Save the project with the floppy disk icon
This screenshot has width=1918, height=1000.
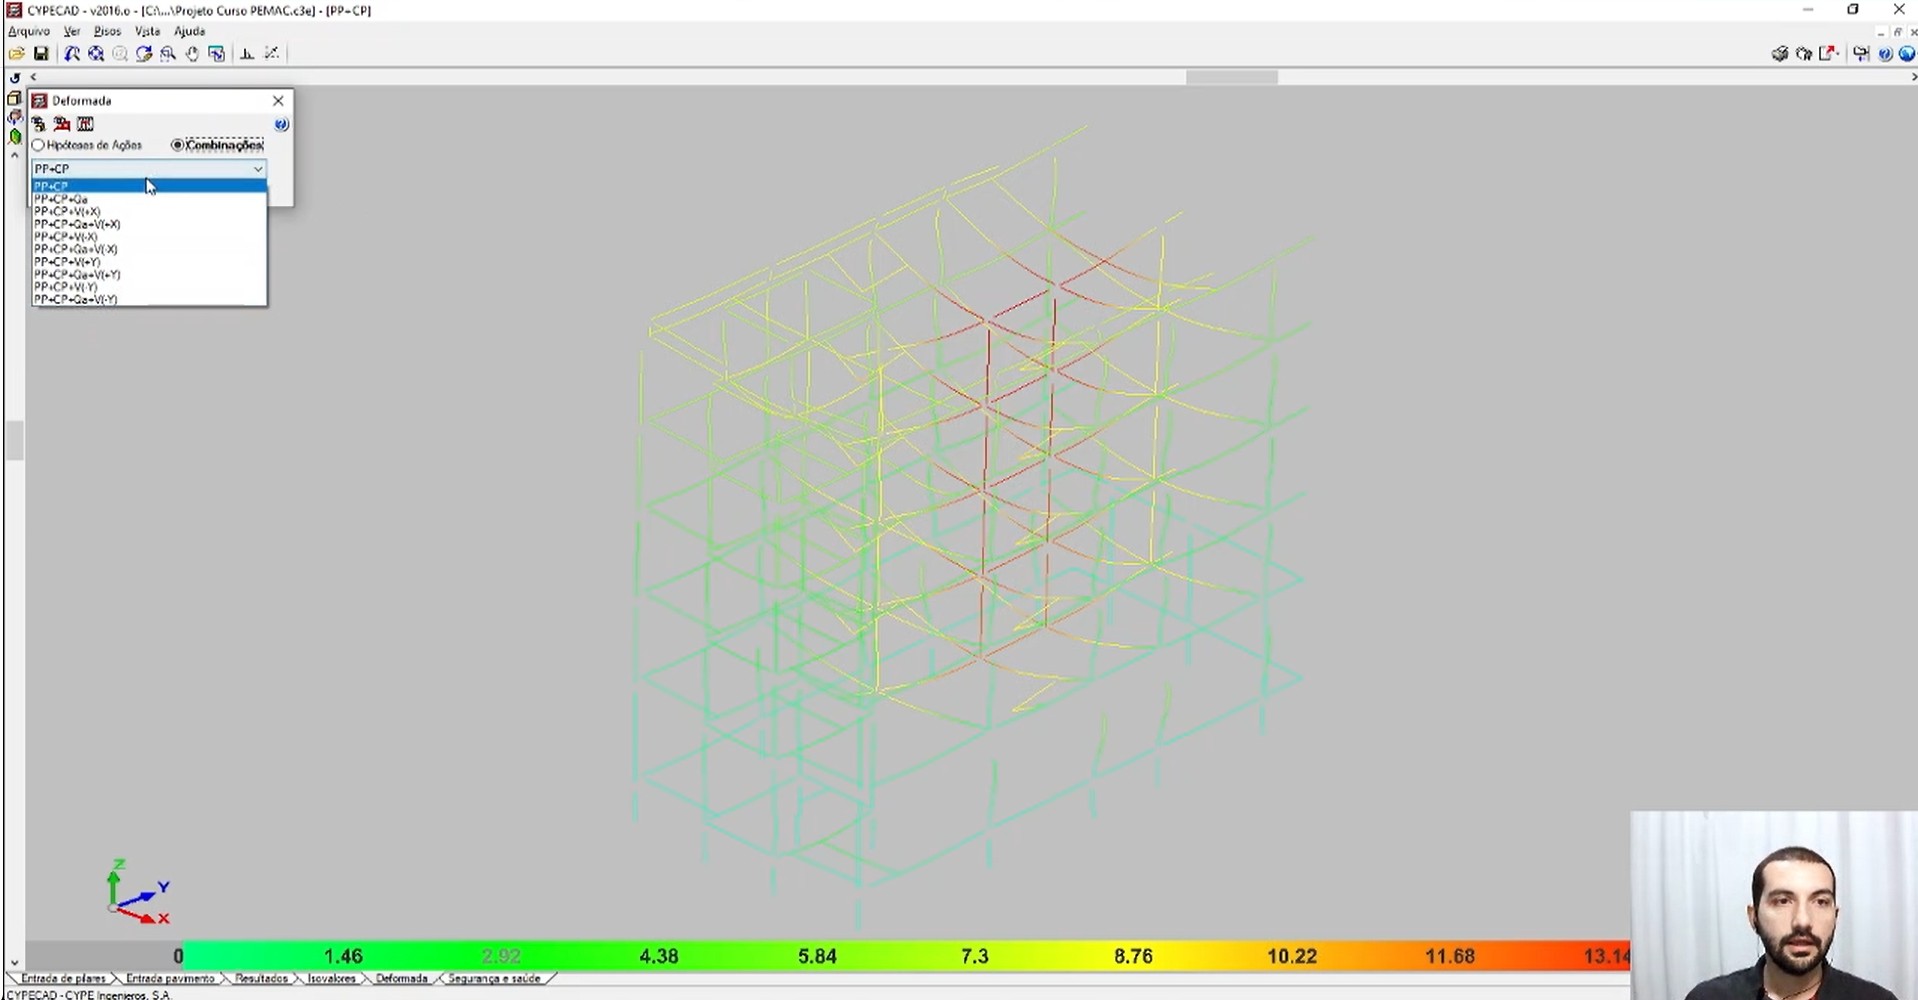[41, 54]
